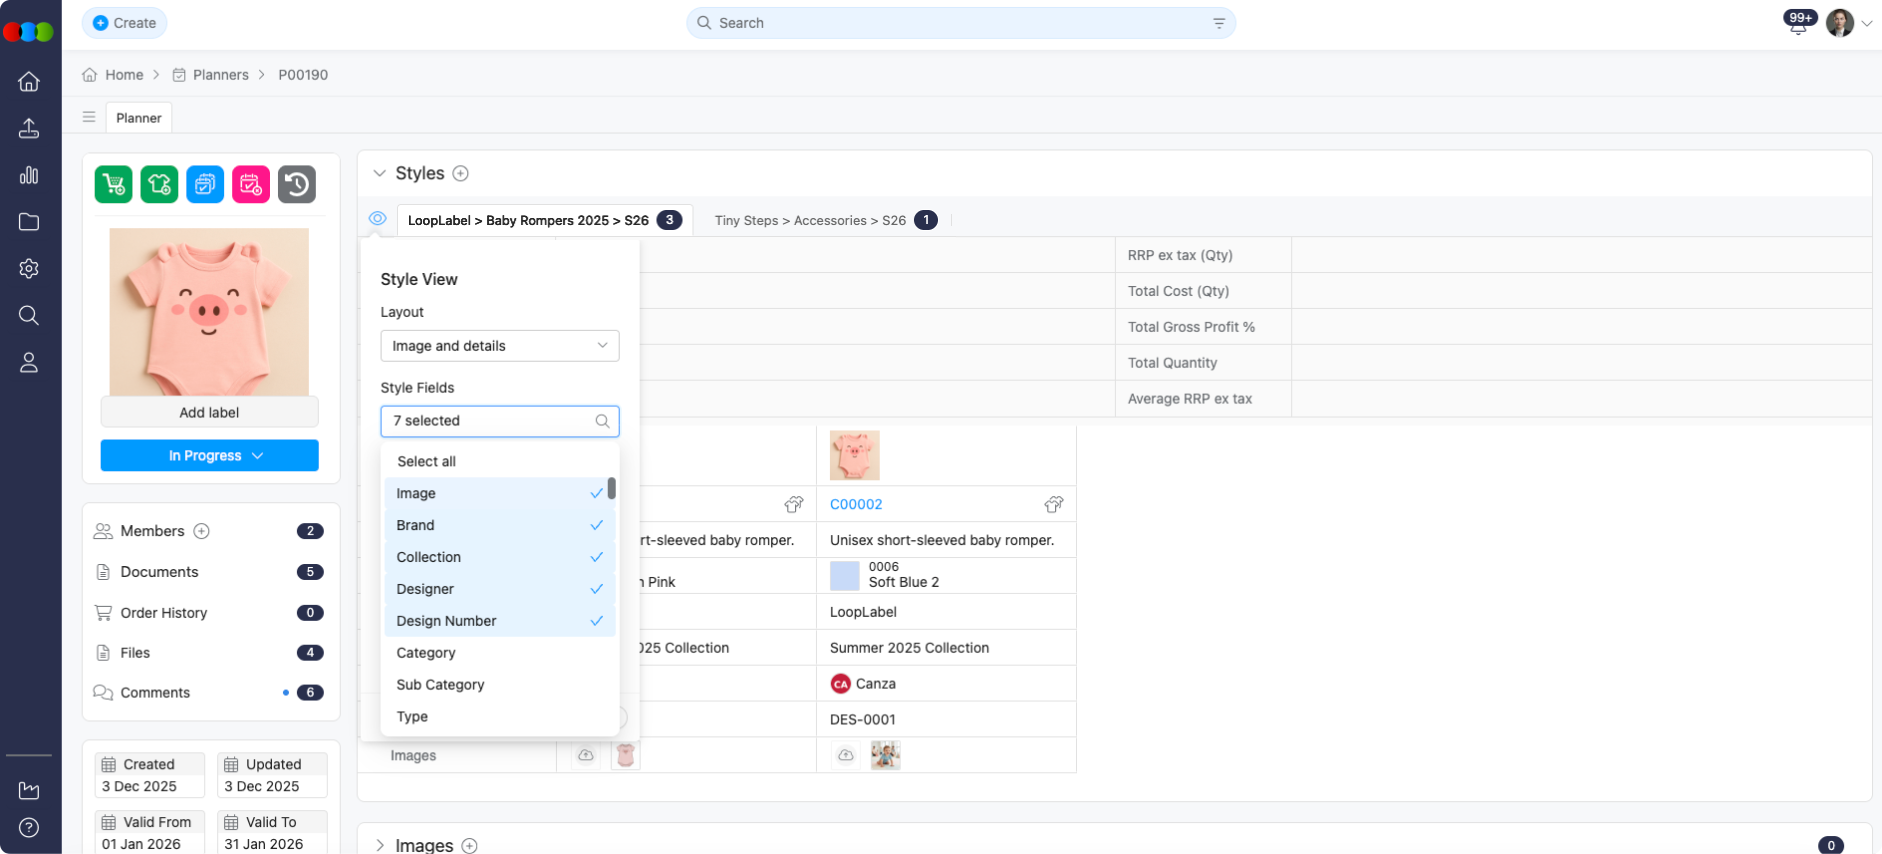This screenshot has width=1882, height=854.
Task: Click the grey history clock icon
Action: click(297, 184)
